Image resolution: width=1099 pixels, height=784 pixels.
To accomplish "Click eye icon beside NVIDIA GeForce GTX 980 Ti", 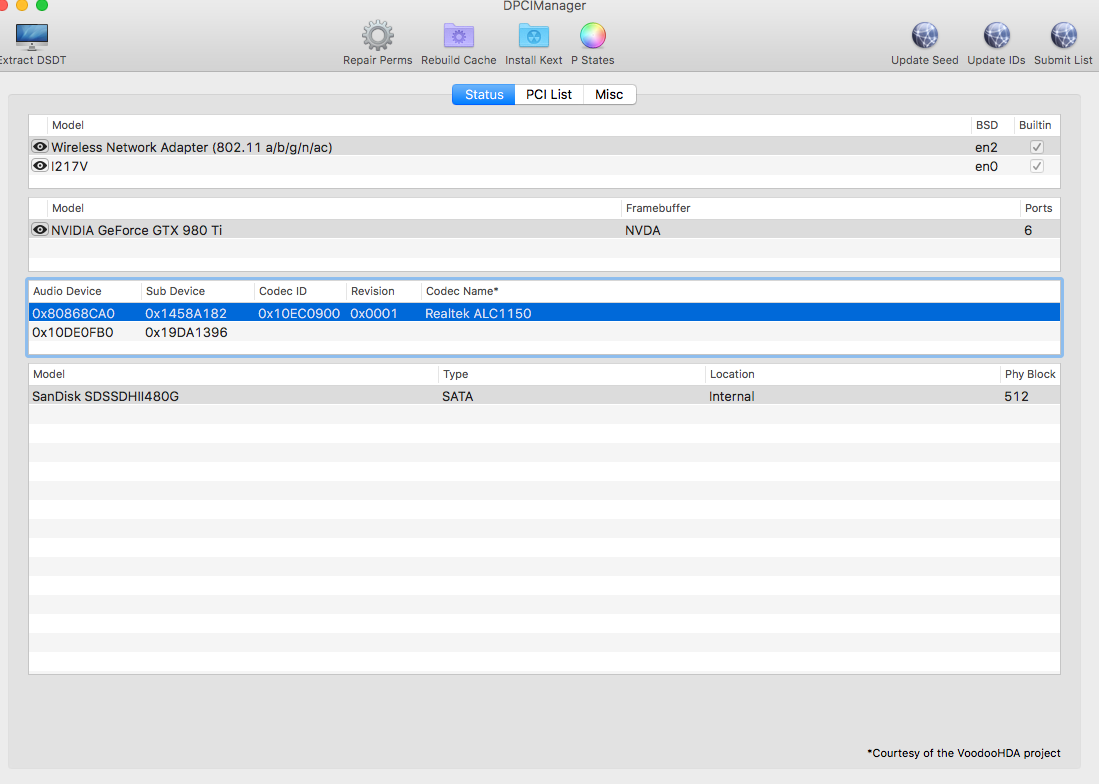I will (x=40, y=230).
